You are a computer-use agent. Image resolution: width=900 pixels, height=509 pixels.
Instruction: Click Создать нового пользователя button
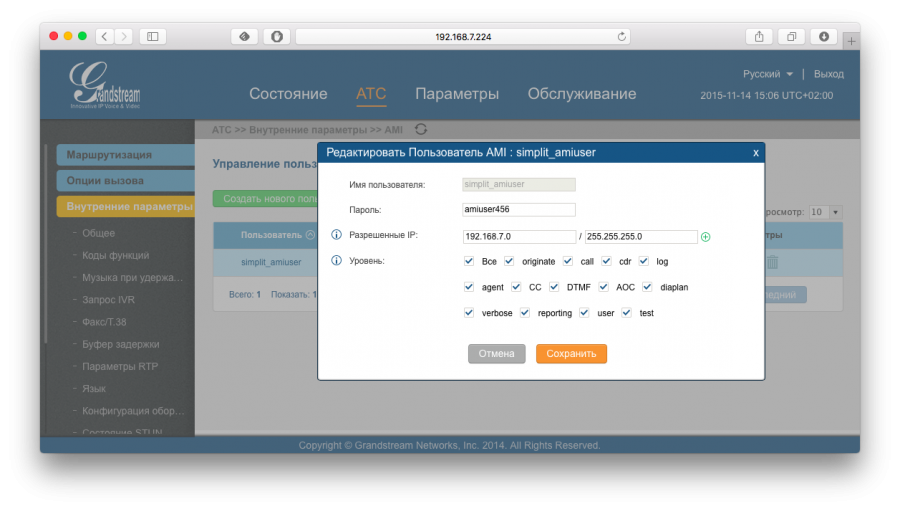[x=265, y=199]
